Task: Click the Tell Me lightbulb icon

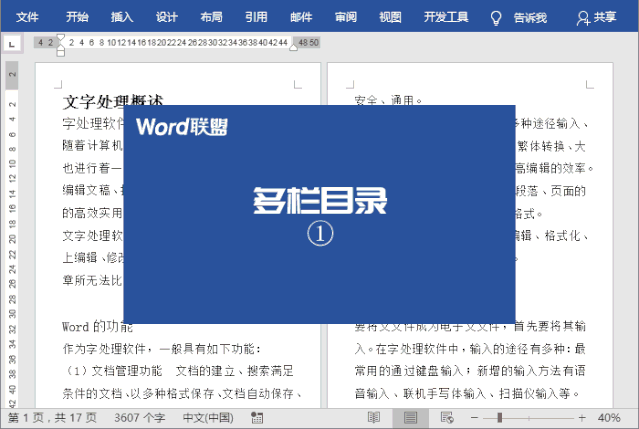Action: [496, 18]
